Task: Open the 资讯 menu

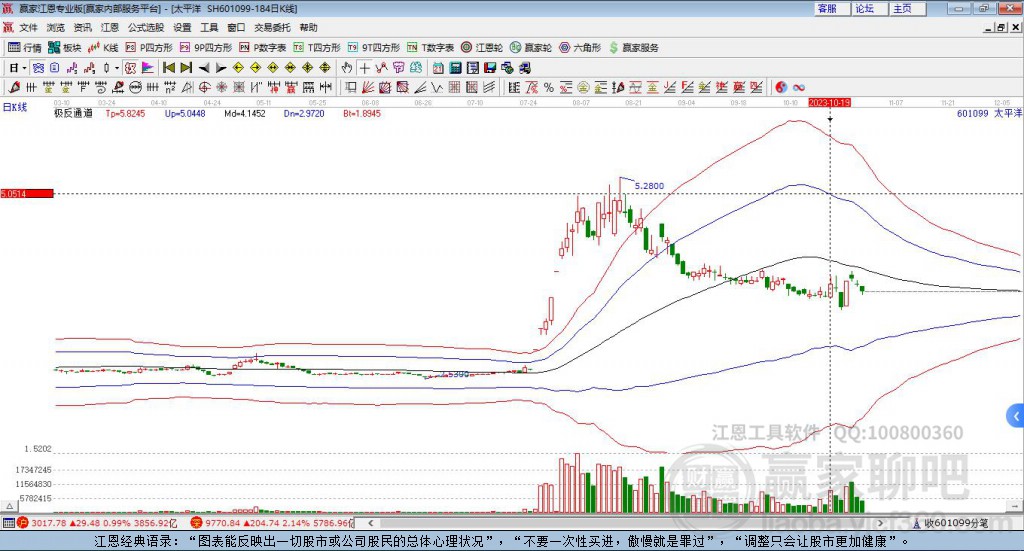Action: tap(82, 27)
